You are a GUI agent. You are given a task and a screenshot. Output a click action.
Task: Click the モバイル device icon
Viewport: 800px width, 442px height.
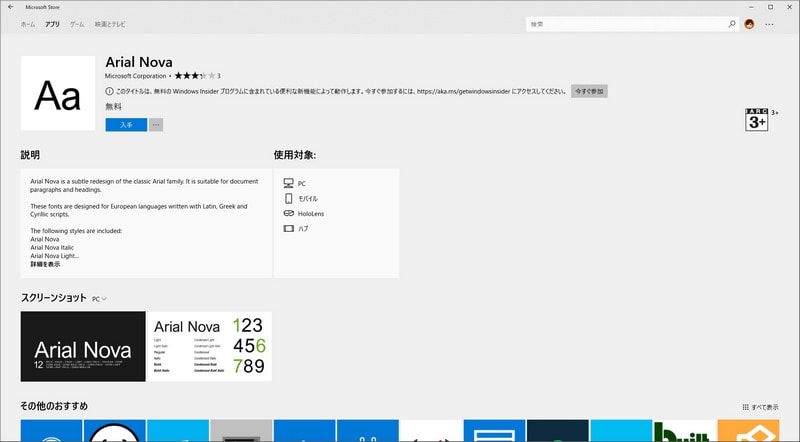pyautogui.click(x=289, y=198)
